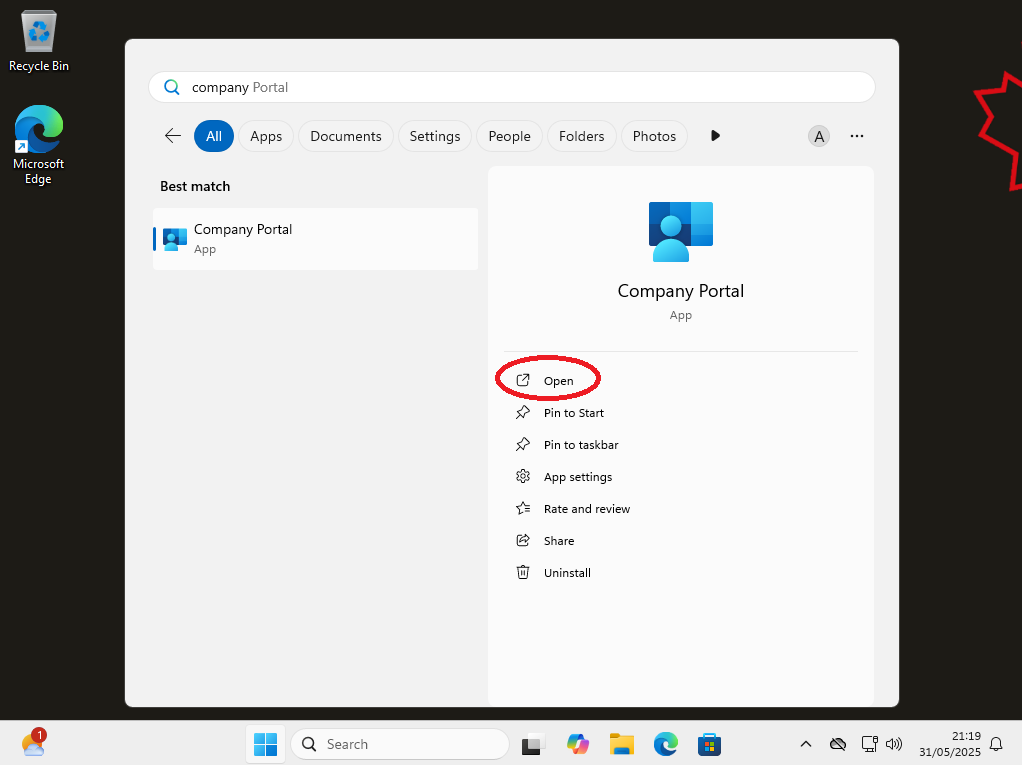Image resolution: width=1022 pixels, height=765 pixels.
Task: Show more filters with the play arrow
Action: click(715, 136)
